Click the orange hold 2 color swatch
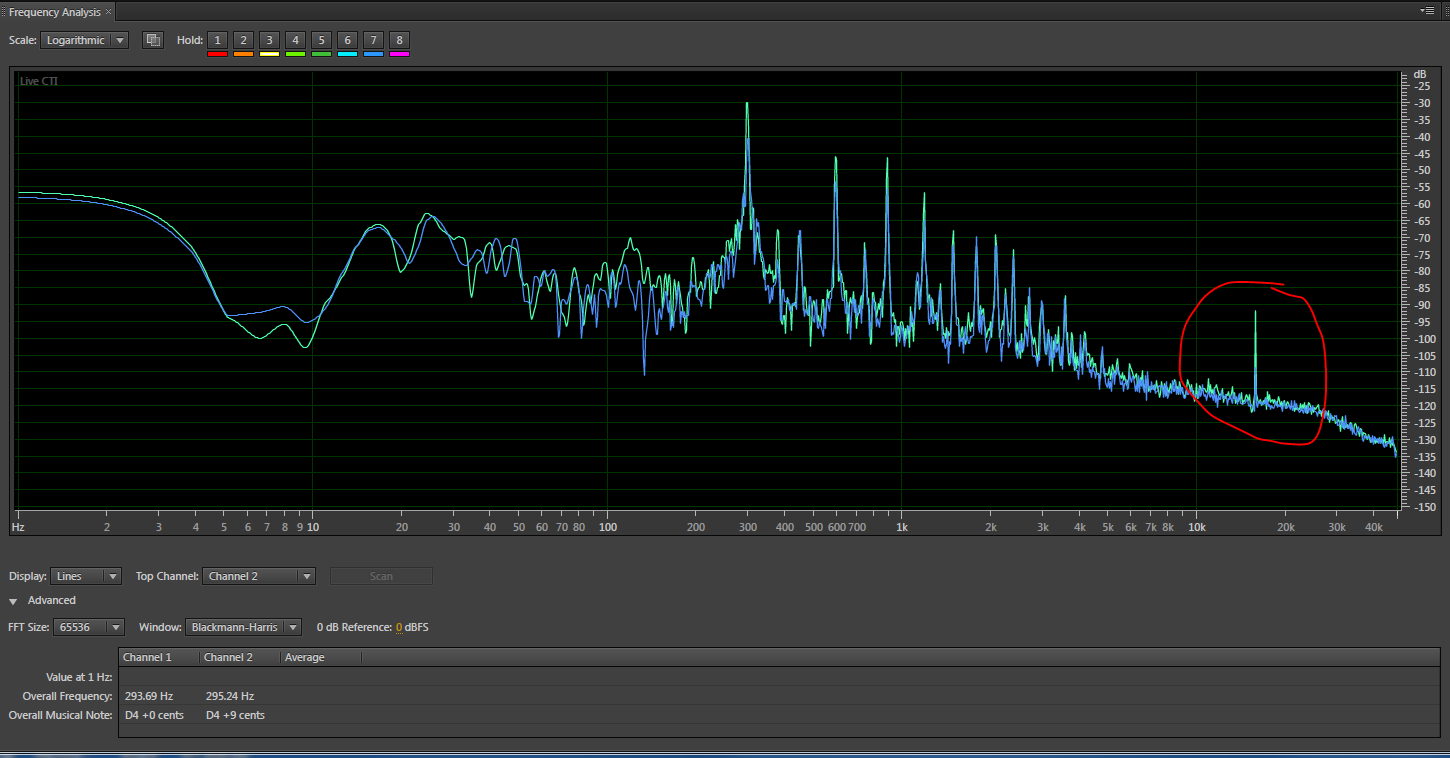The image size is (1450, 758). pos(243,53)
